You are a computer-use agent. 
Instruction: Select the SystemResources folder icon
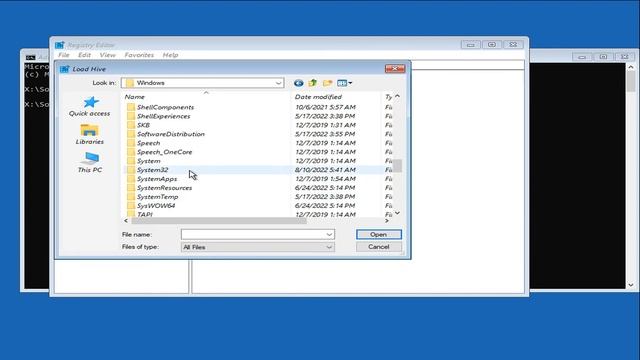[131, 188]
